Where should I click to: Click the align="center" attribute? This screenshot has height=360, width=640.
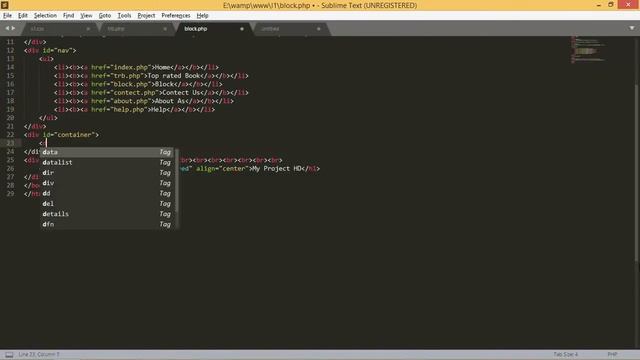[x=222, y=169]
